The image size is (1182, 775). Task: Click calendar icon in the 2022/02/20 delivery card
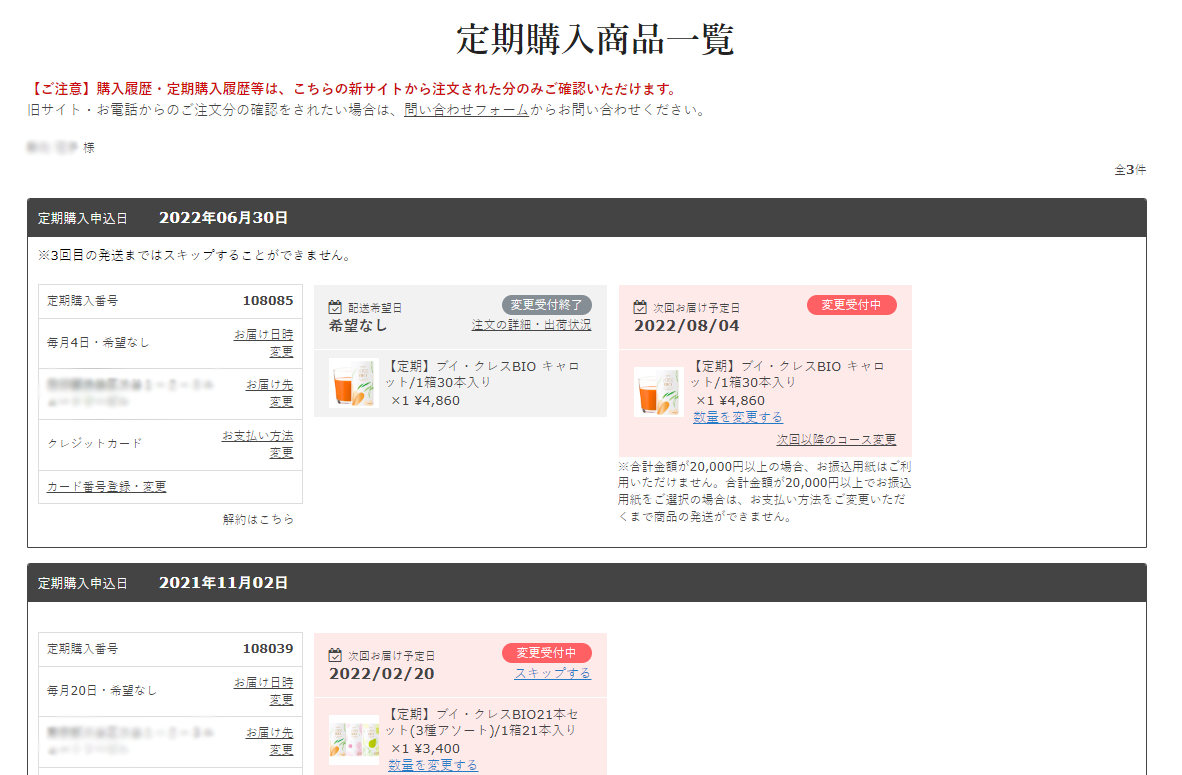pyautogui.click(x=336, y=655)
